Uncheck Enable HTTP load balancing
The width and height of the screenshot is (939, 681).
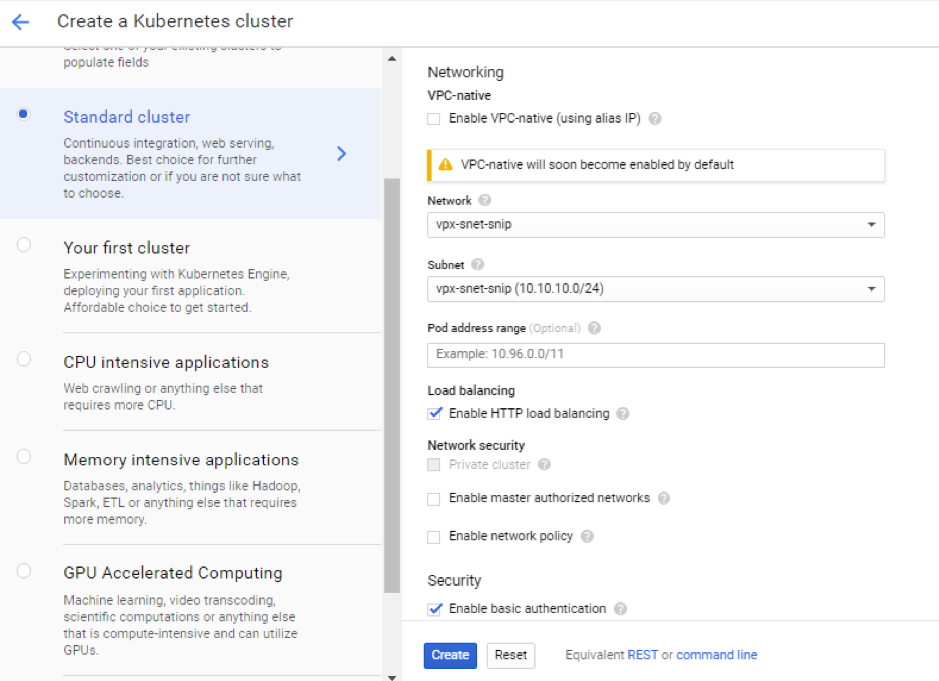pos(434,414)
